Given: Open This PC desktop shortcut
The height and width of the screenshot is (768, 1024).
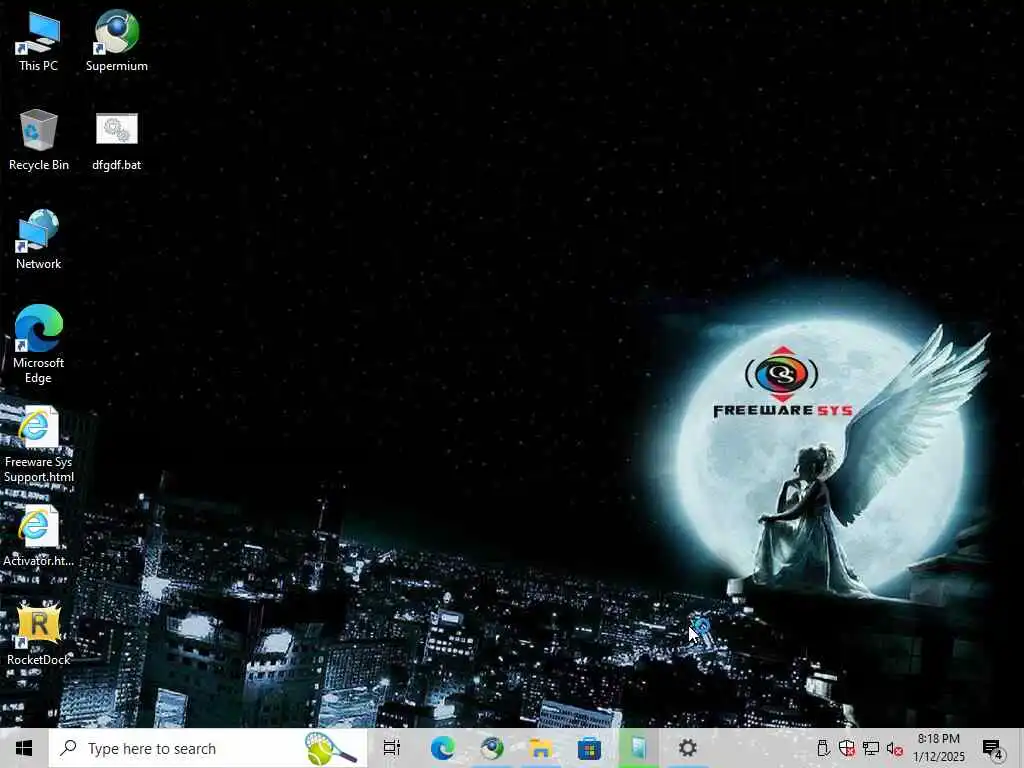Looking at the screenshot, I should (38, 39).
